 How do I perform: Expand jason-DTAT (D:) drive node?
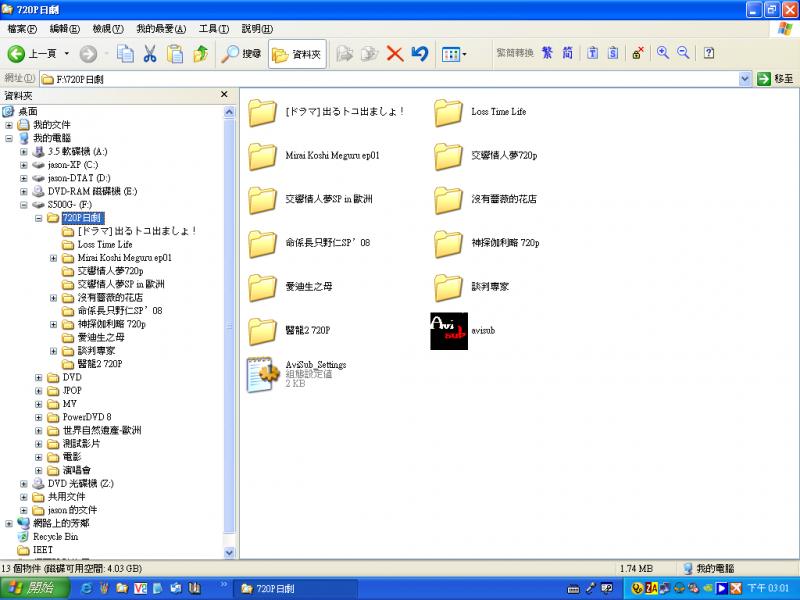pos(23,178)
